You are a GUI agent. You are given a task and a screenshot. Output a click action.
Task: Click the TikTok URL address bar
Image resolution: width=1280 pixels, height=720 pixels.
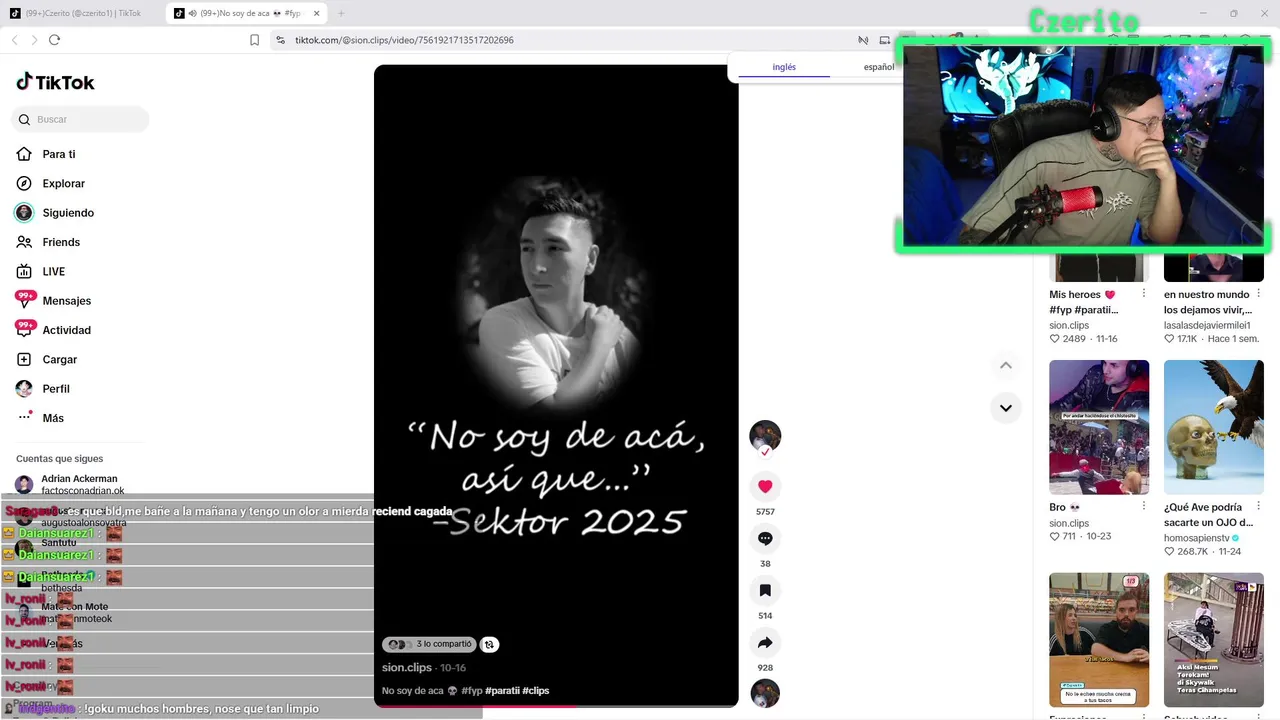[x=404, y=40]
